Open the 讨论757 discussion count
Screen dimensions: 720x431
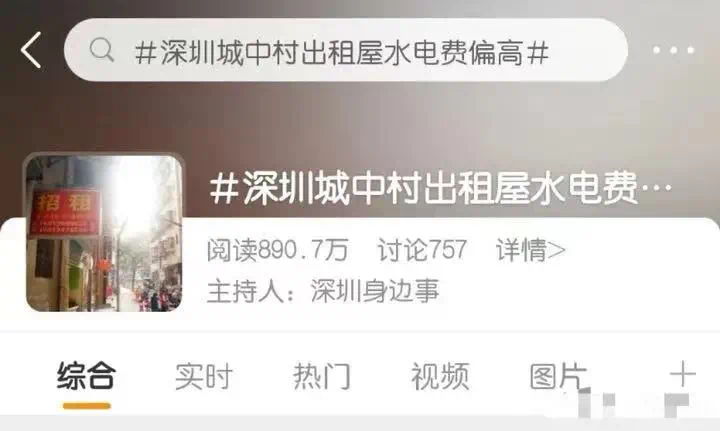point(422,250)
